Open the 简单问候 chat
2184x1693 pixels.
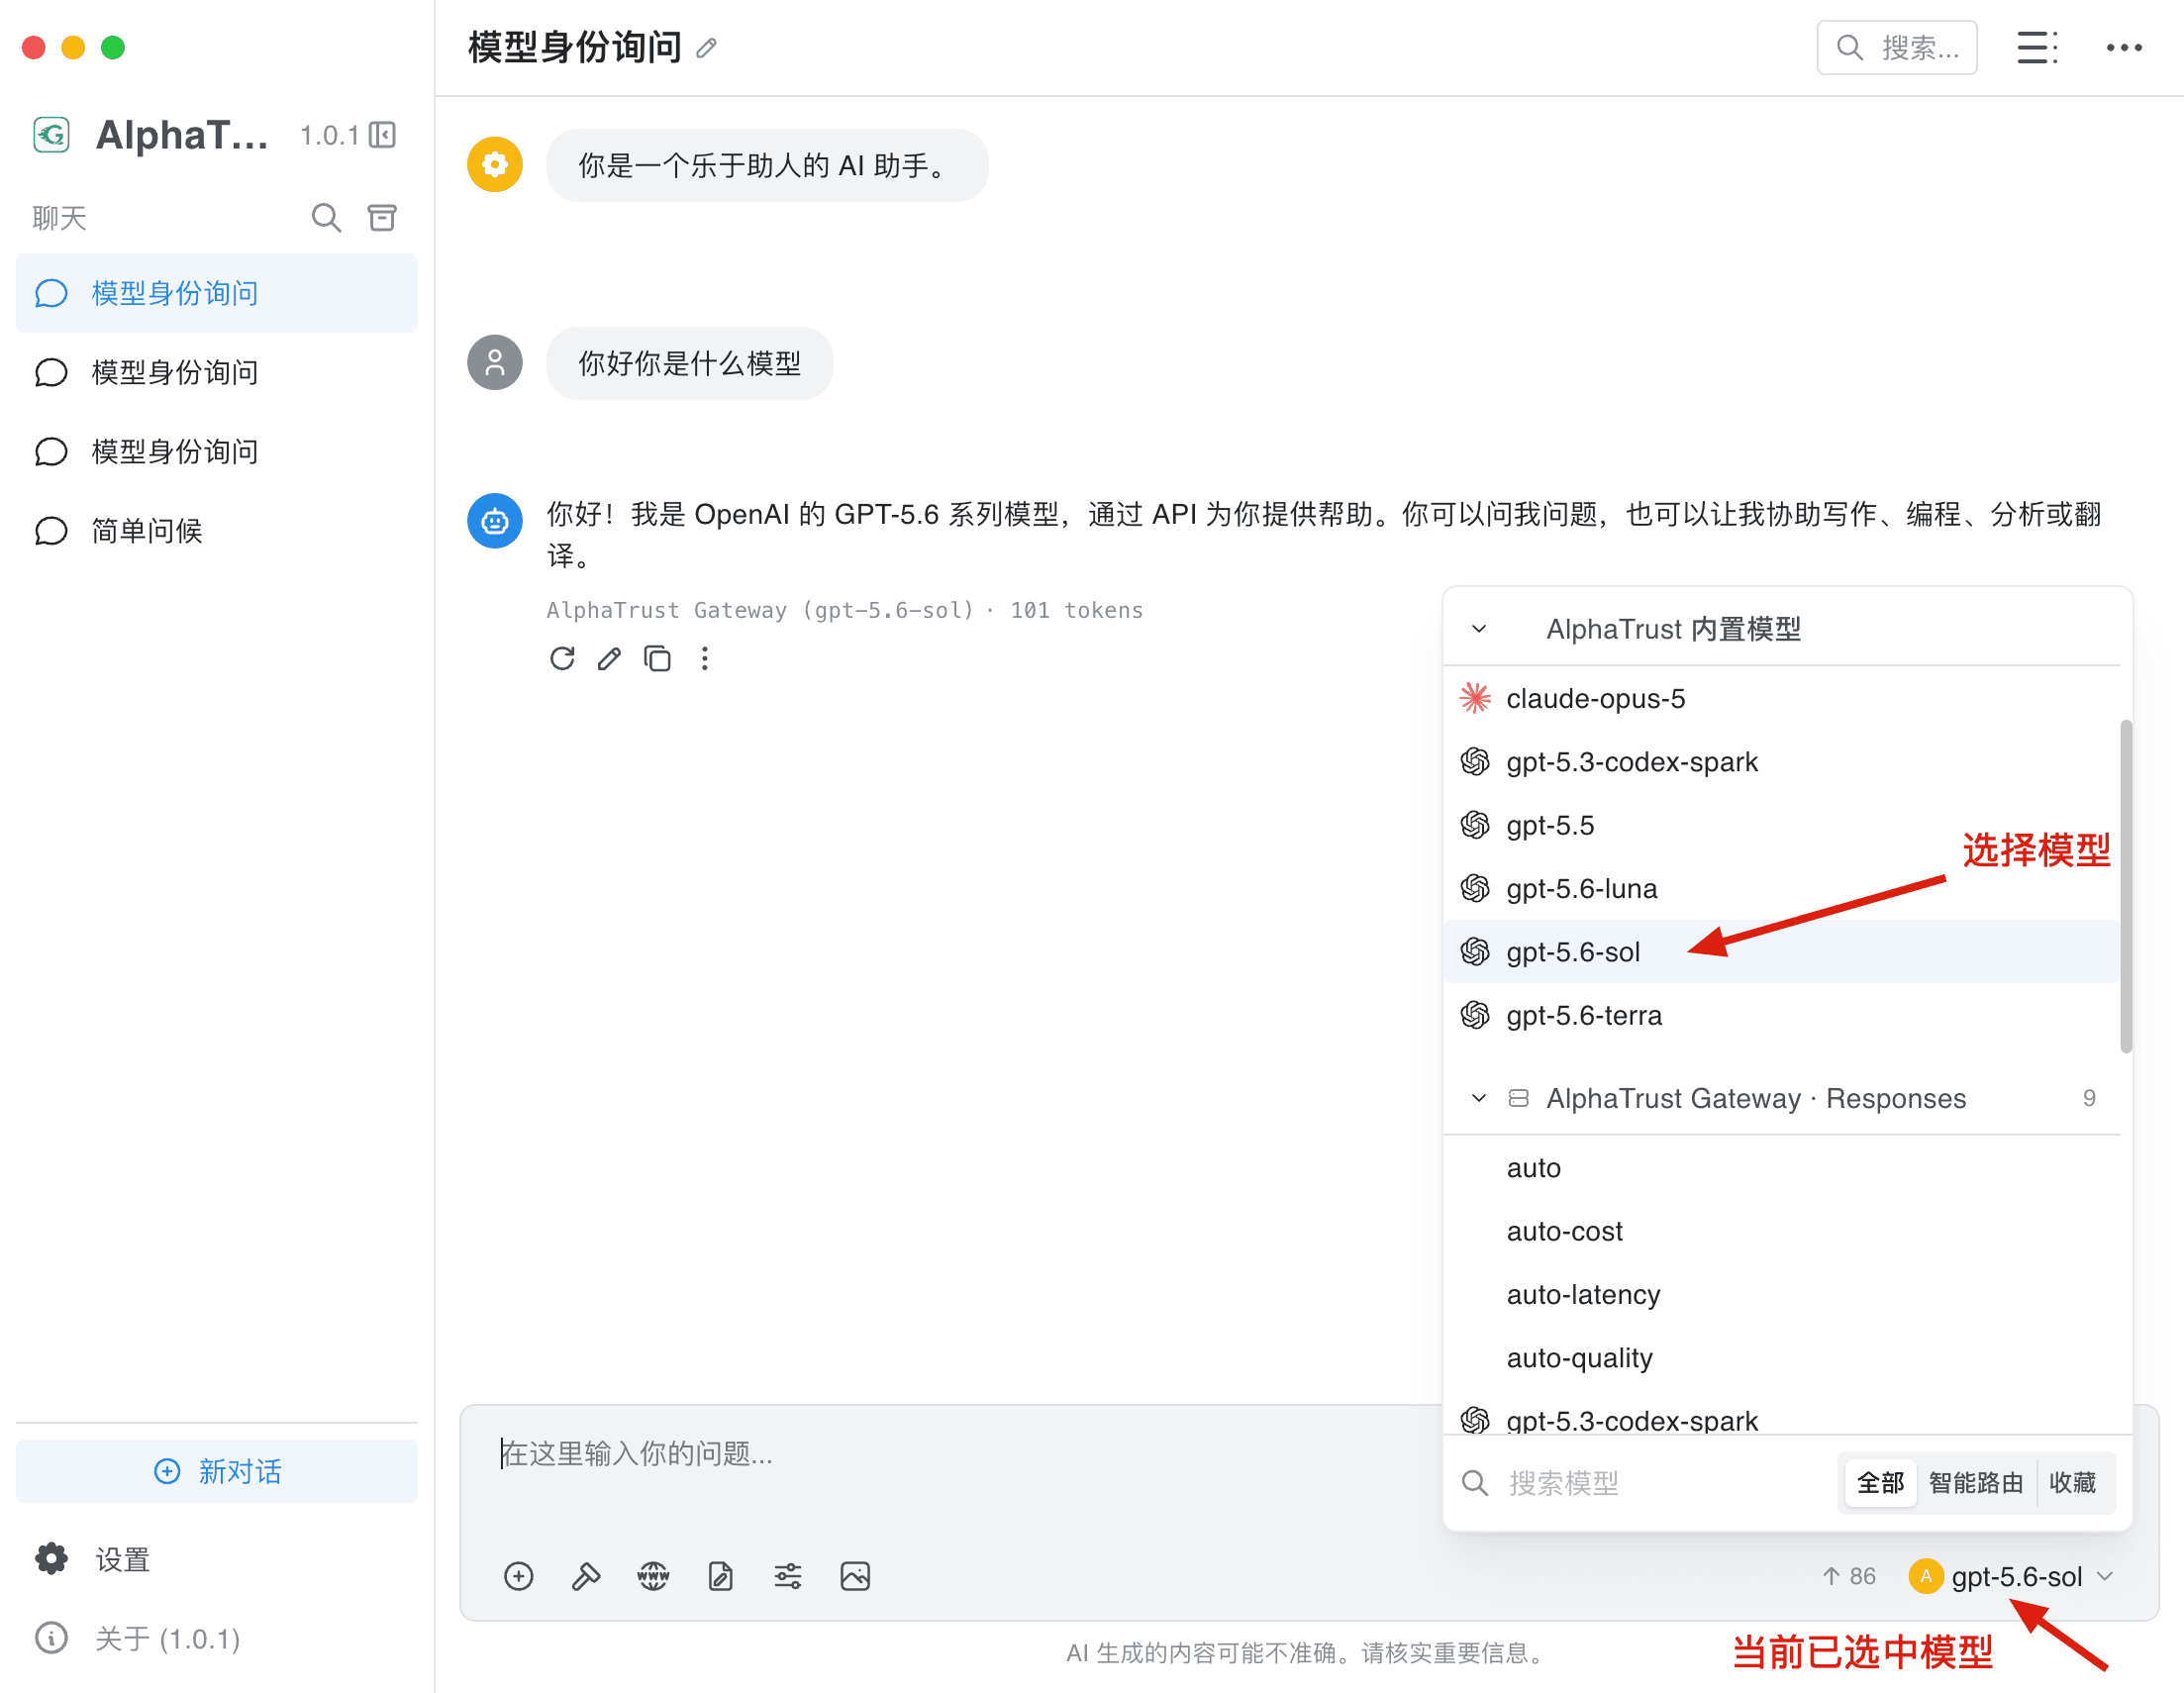tap(217, 530)
